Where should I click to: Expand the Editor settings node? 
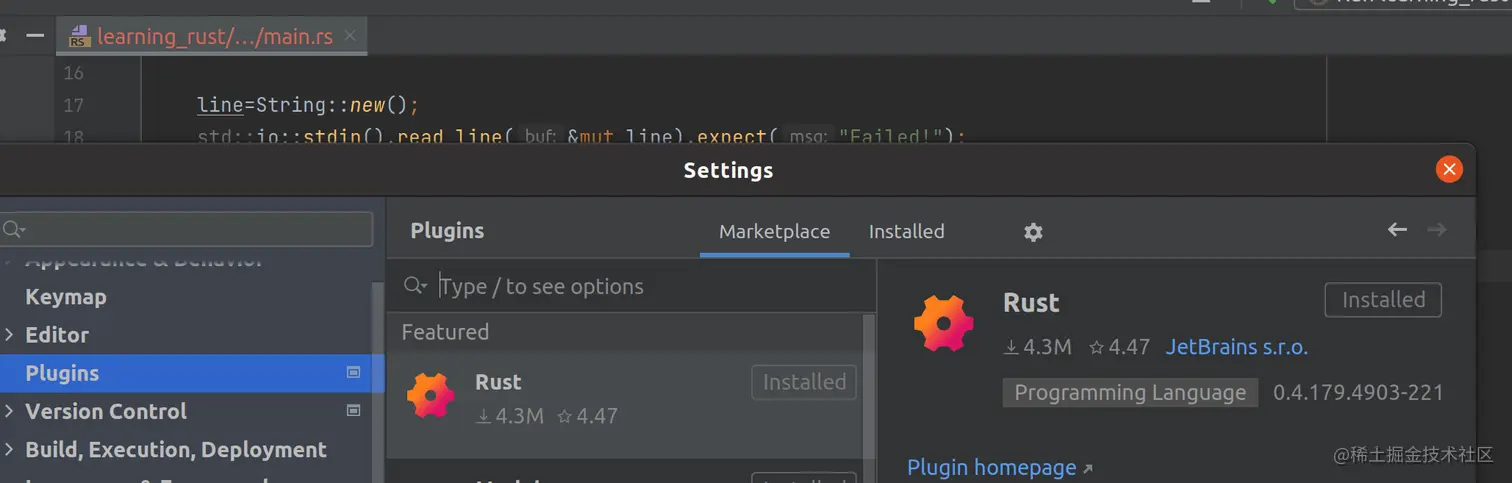click(9, 335)
